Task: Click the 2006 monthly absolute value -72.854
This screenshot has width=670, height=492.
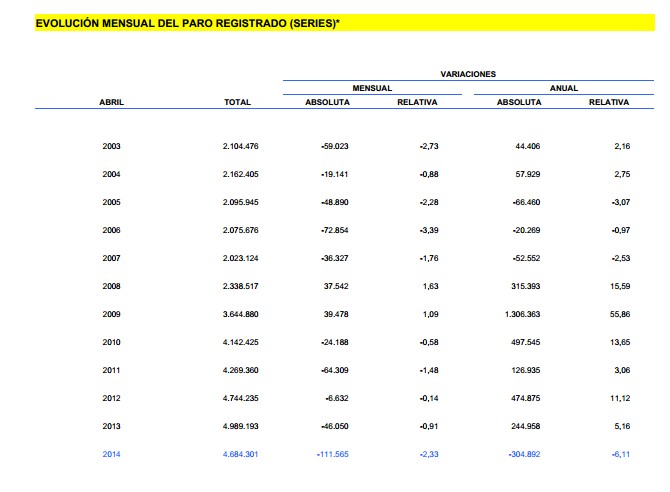Action: tap(332, 231)
